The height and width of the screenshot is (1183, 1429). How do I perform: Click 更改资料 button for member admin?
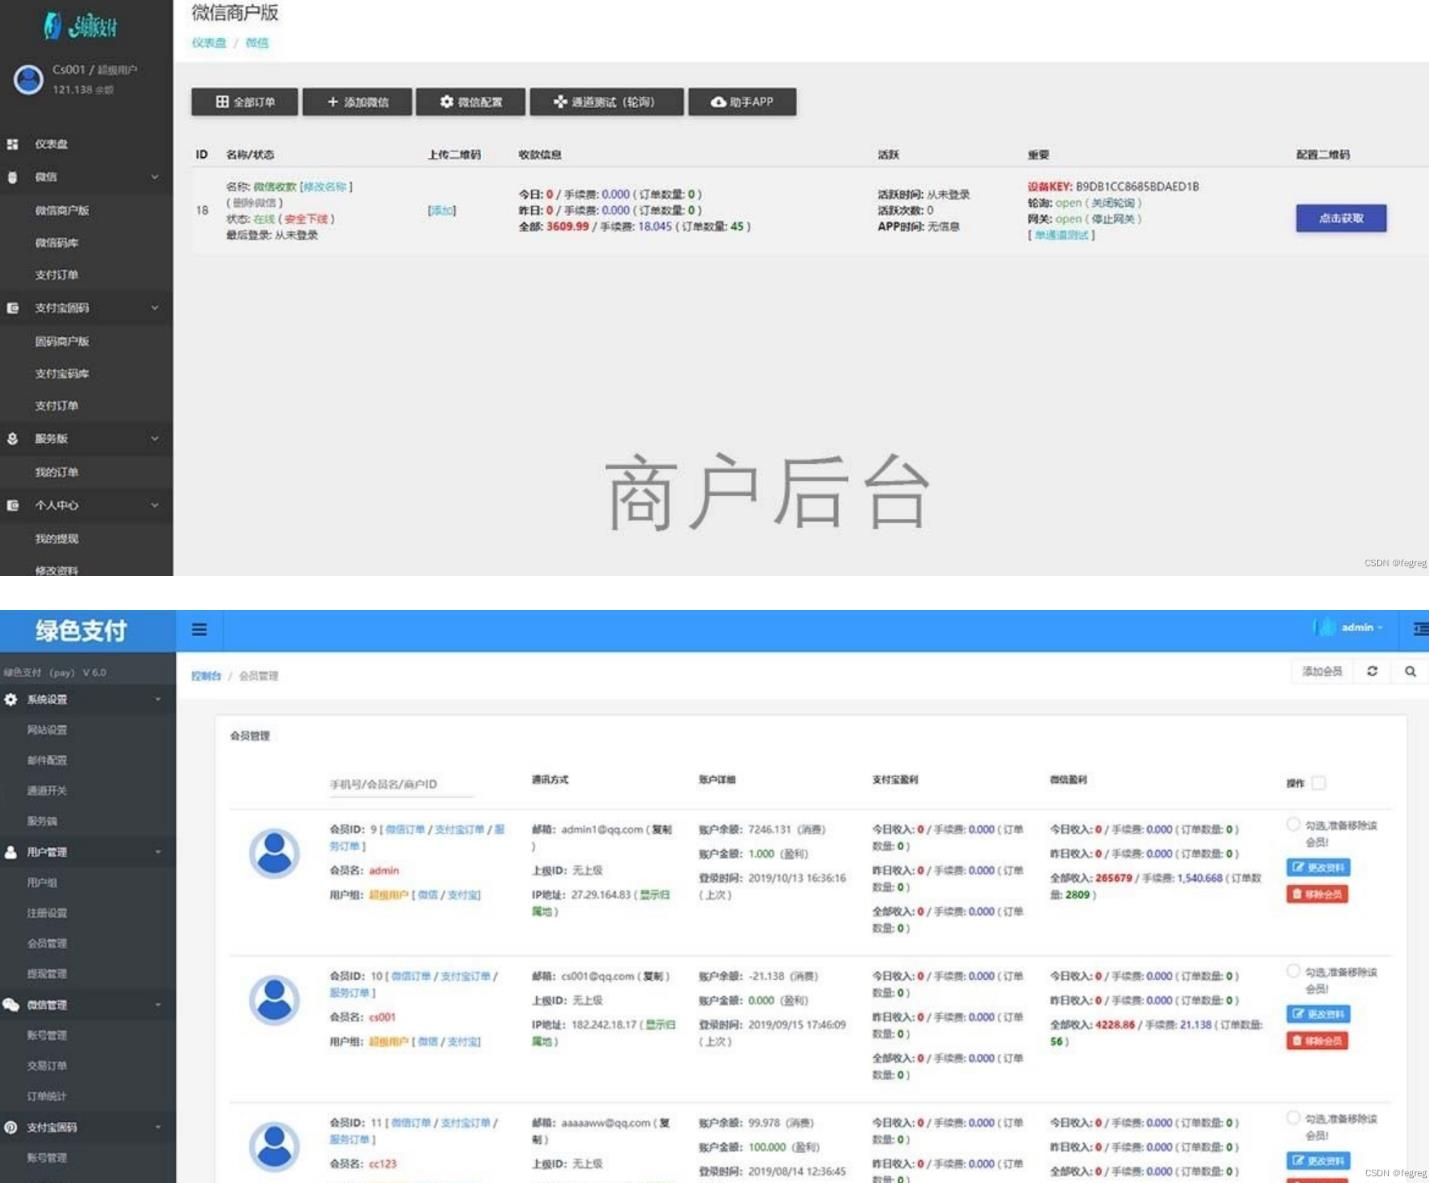click(x=1318, y=867)
